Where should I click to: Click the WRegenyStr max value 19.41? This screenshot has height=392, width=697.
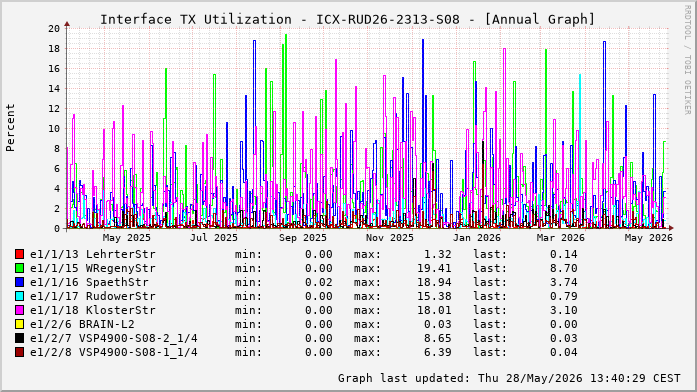[434, 268]
